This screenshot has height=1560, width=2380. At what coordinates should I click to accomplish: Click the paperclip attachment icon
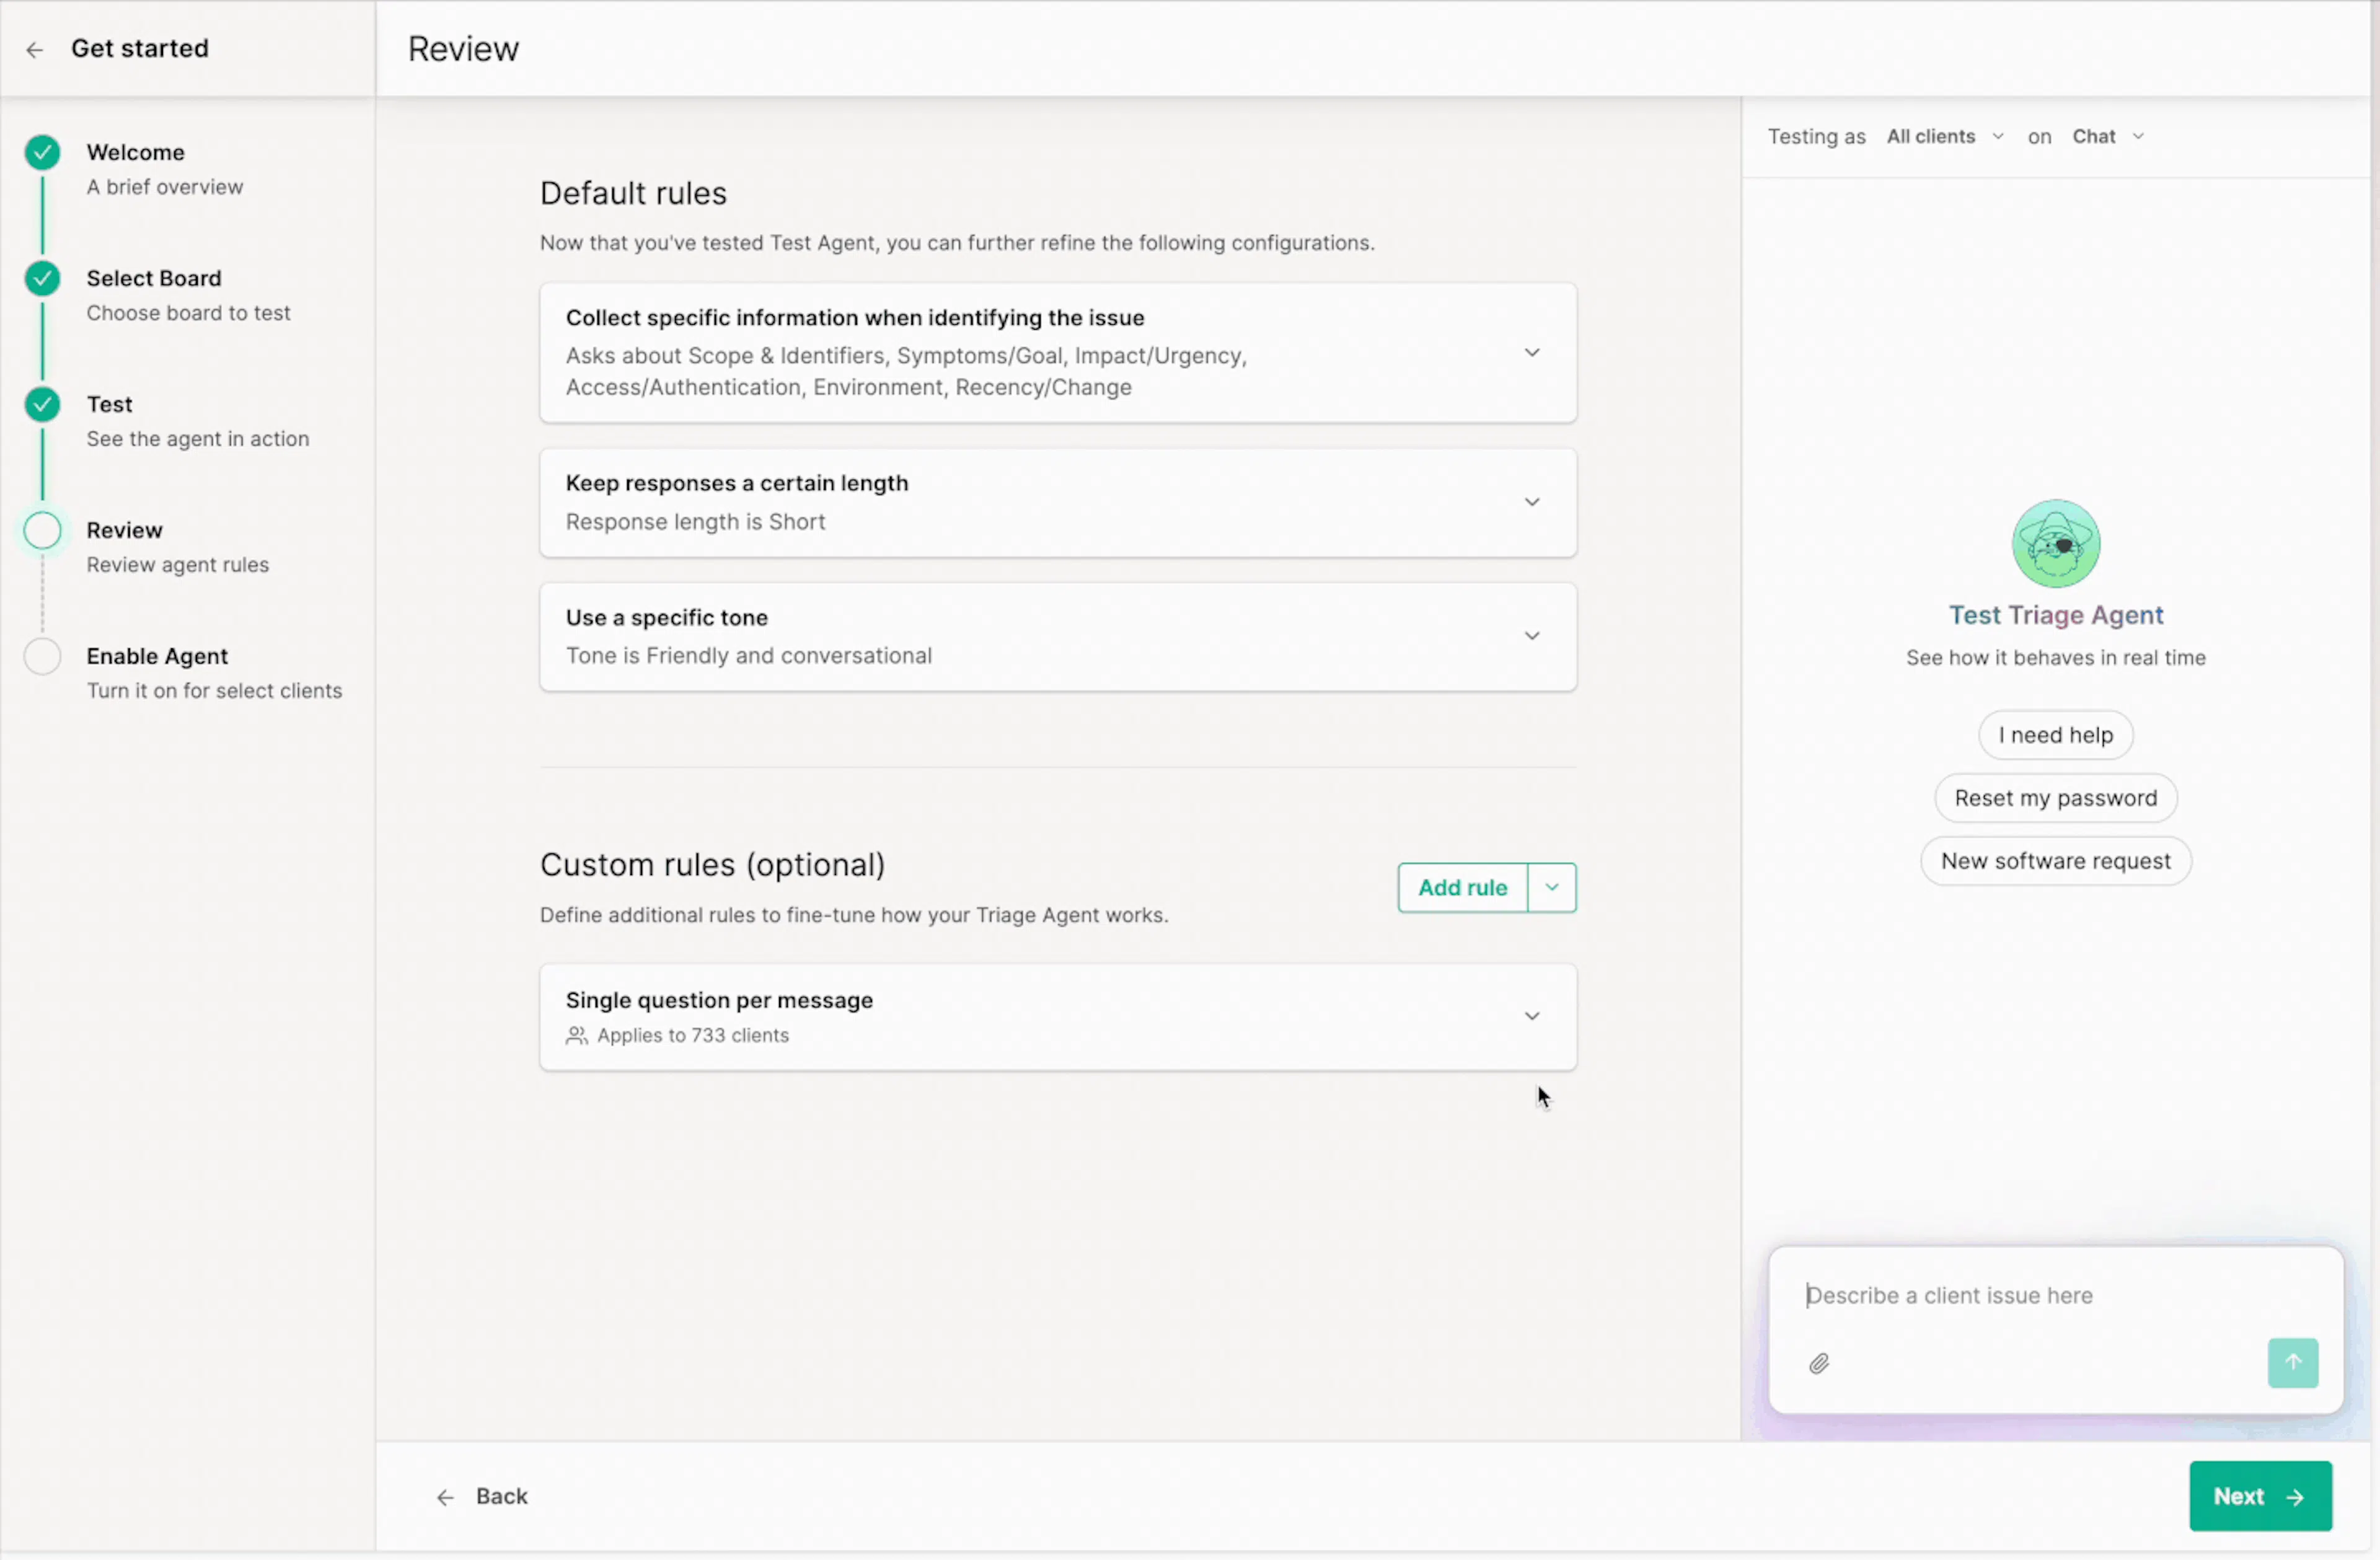click(1819, 1363)
